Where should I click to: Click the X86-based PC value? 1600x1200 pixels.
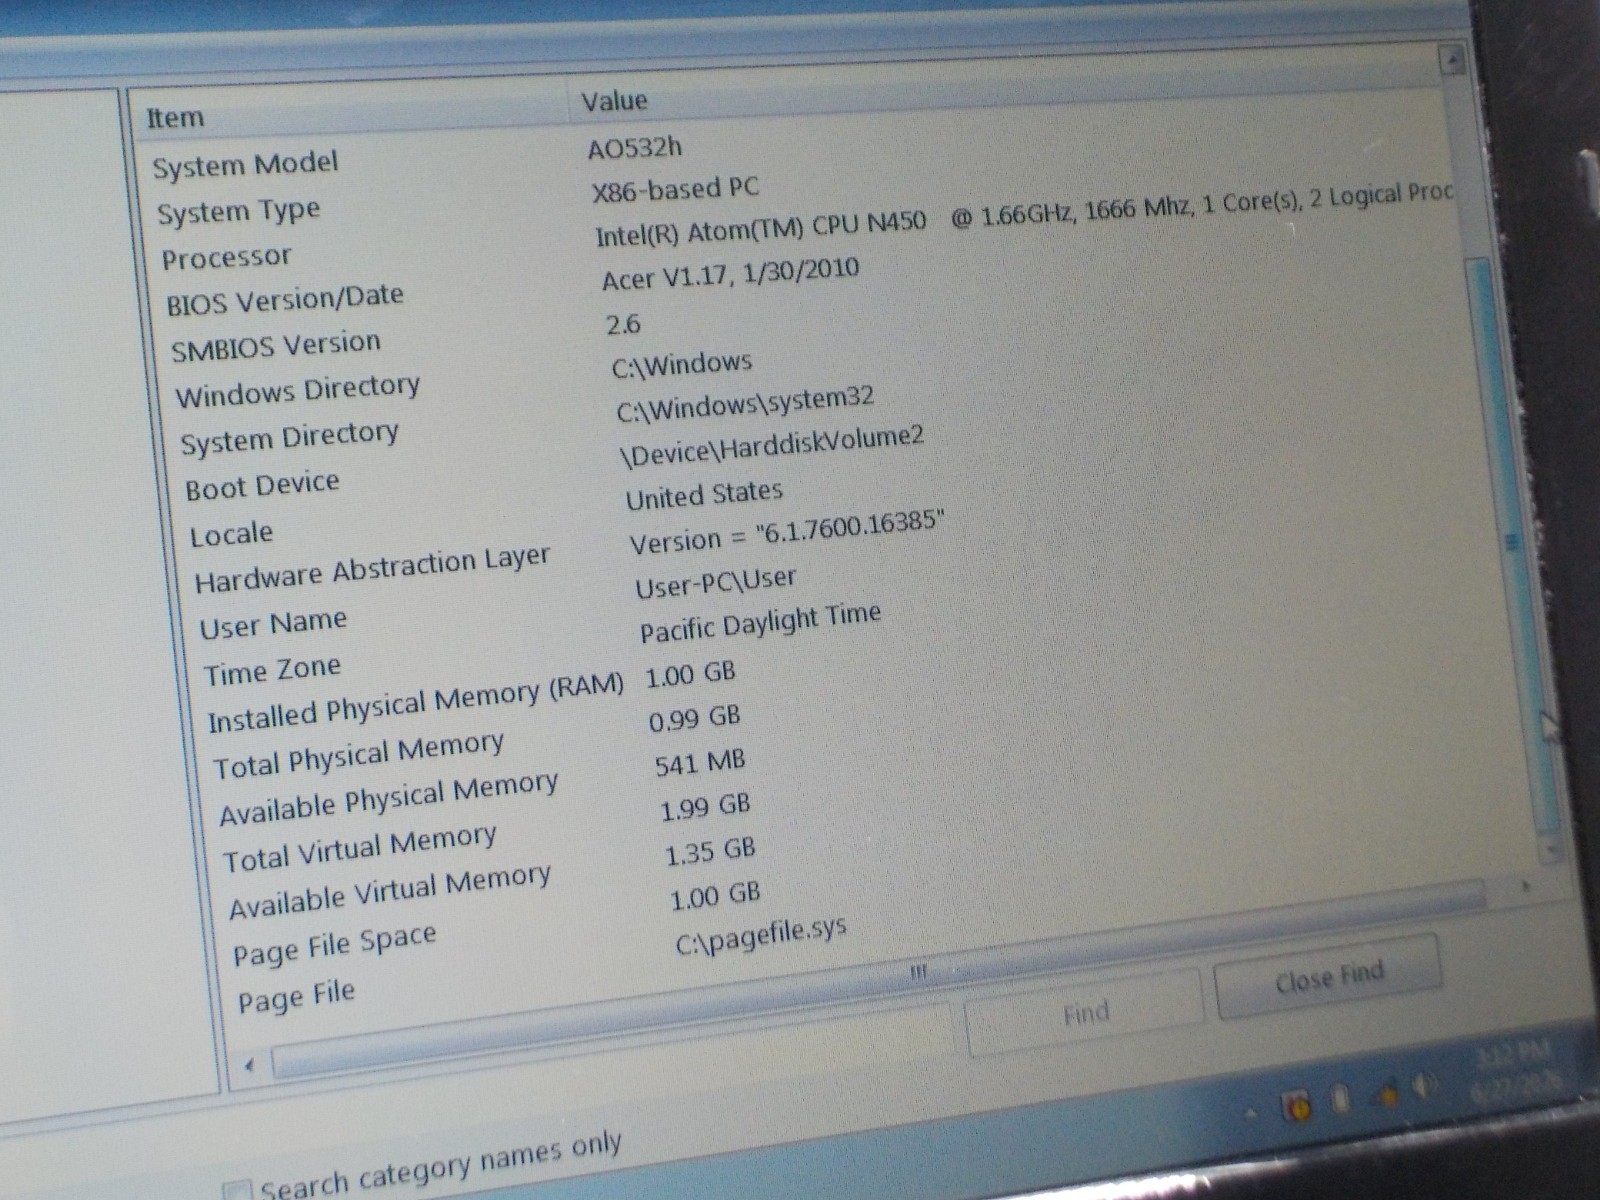tap(675, 188)
